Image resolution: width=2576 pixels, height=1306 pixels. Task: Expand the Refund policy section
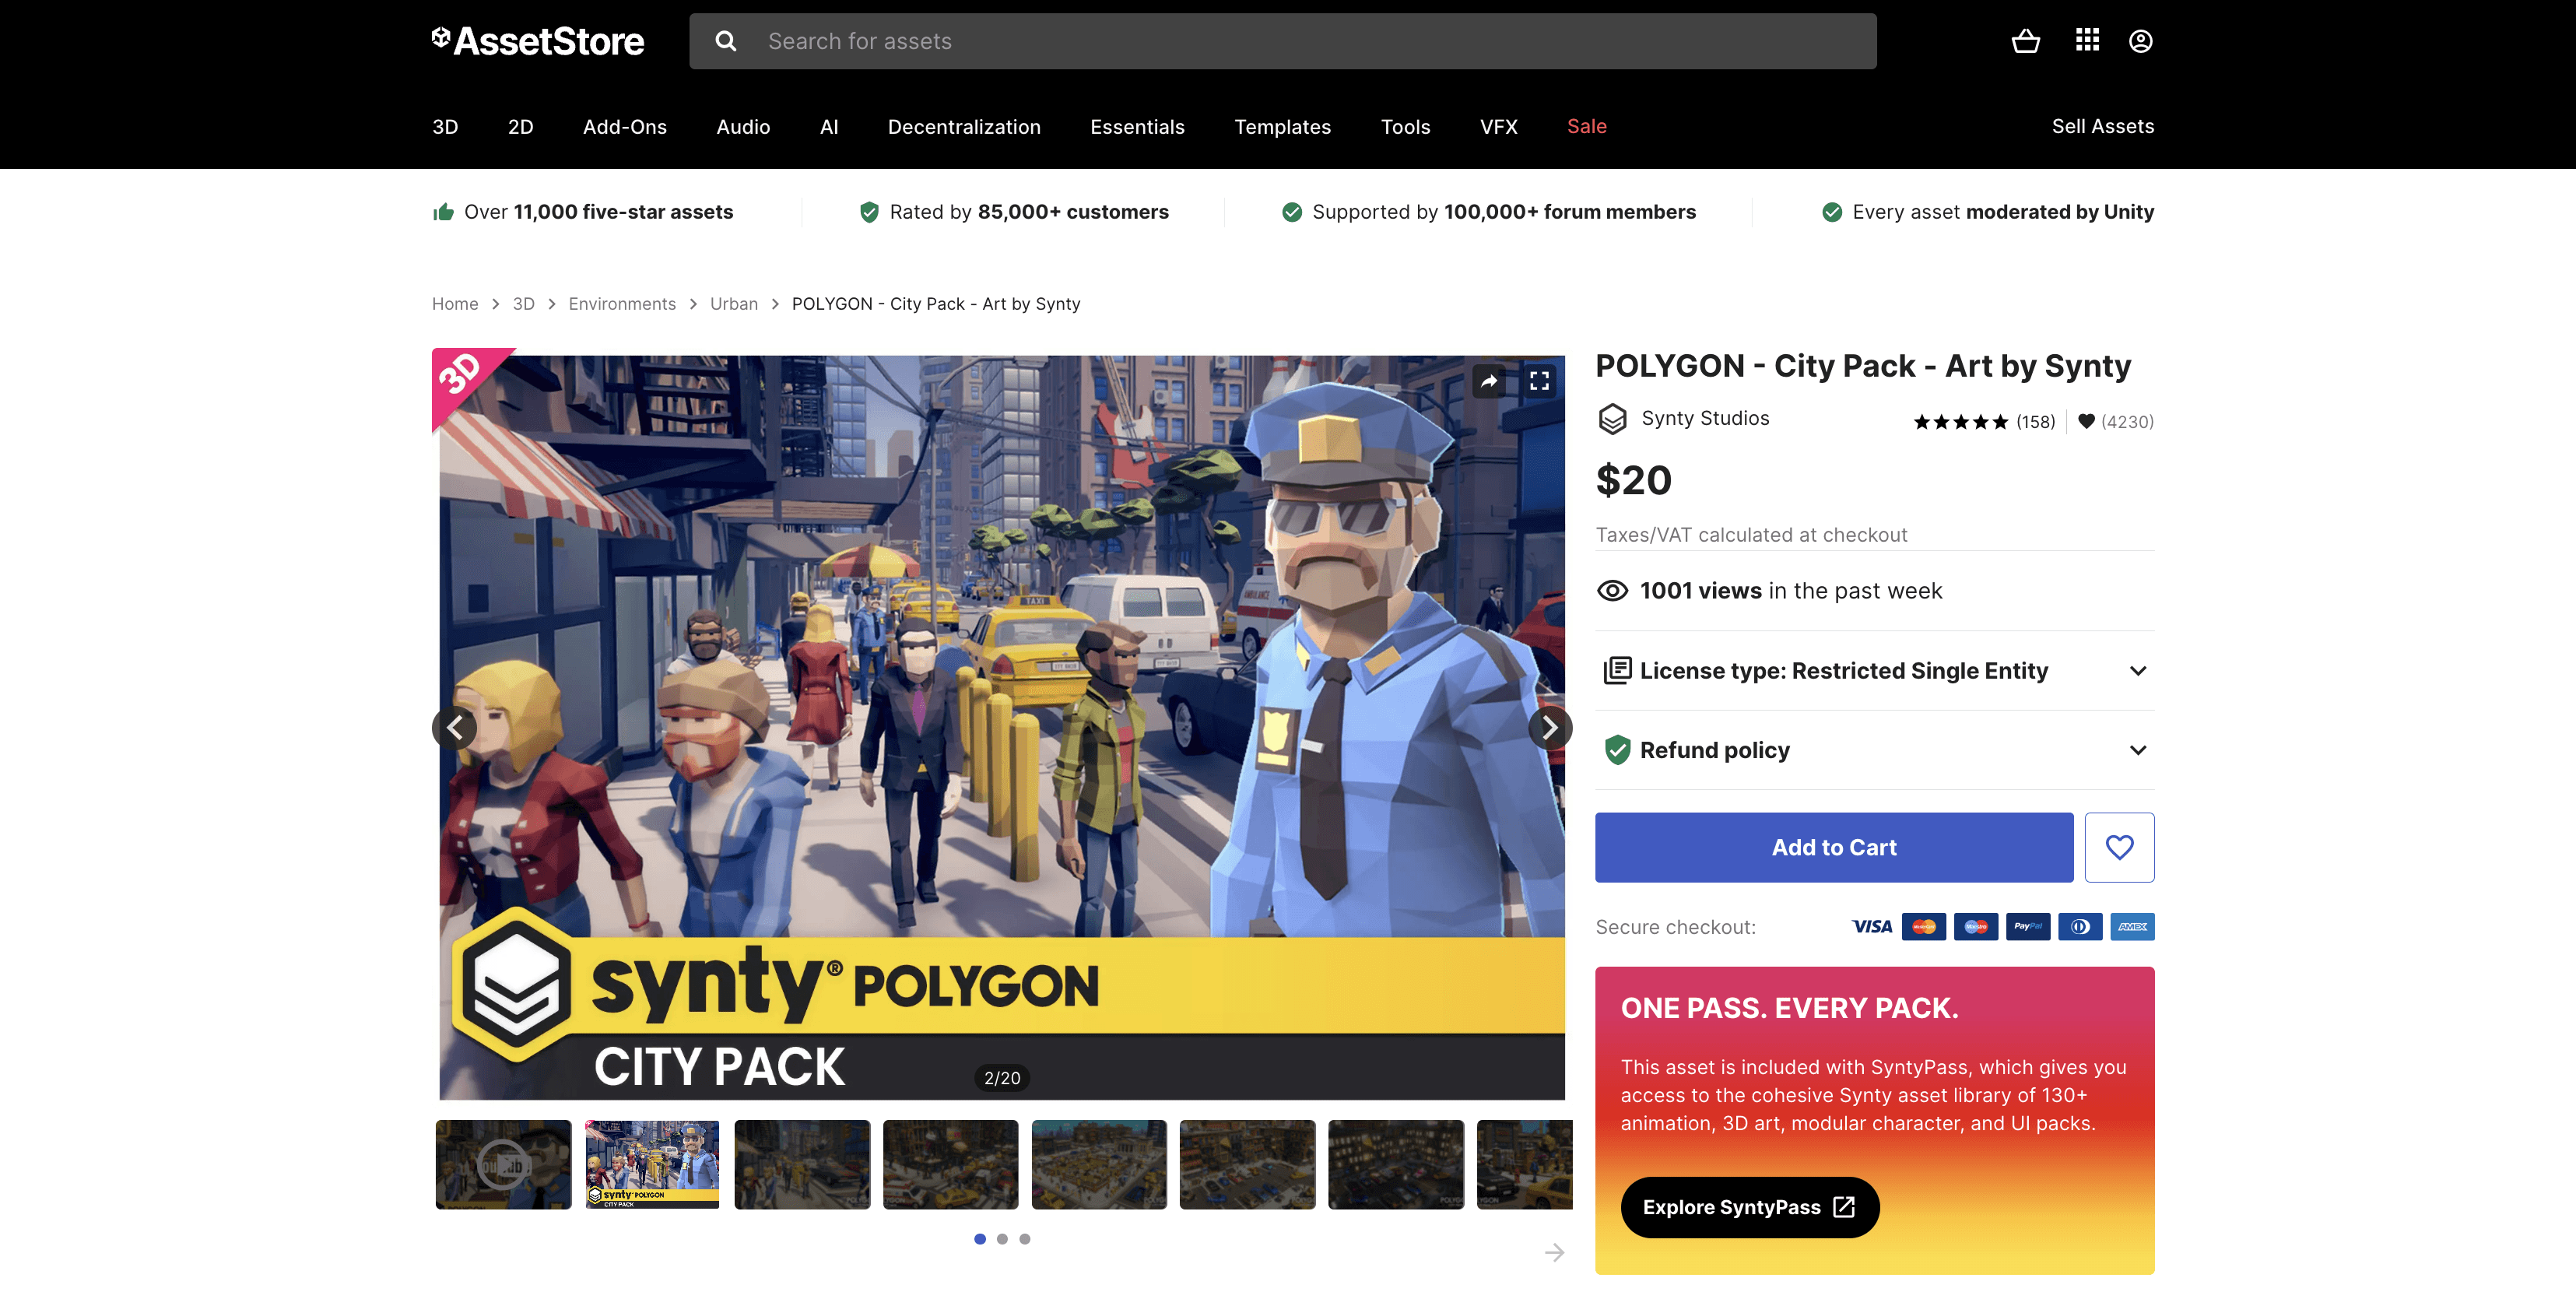point(1874,750)
